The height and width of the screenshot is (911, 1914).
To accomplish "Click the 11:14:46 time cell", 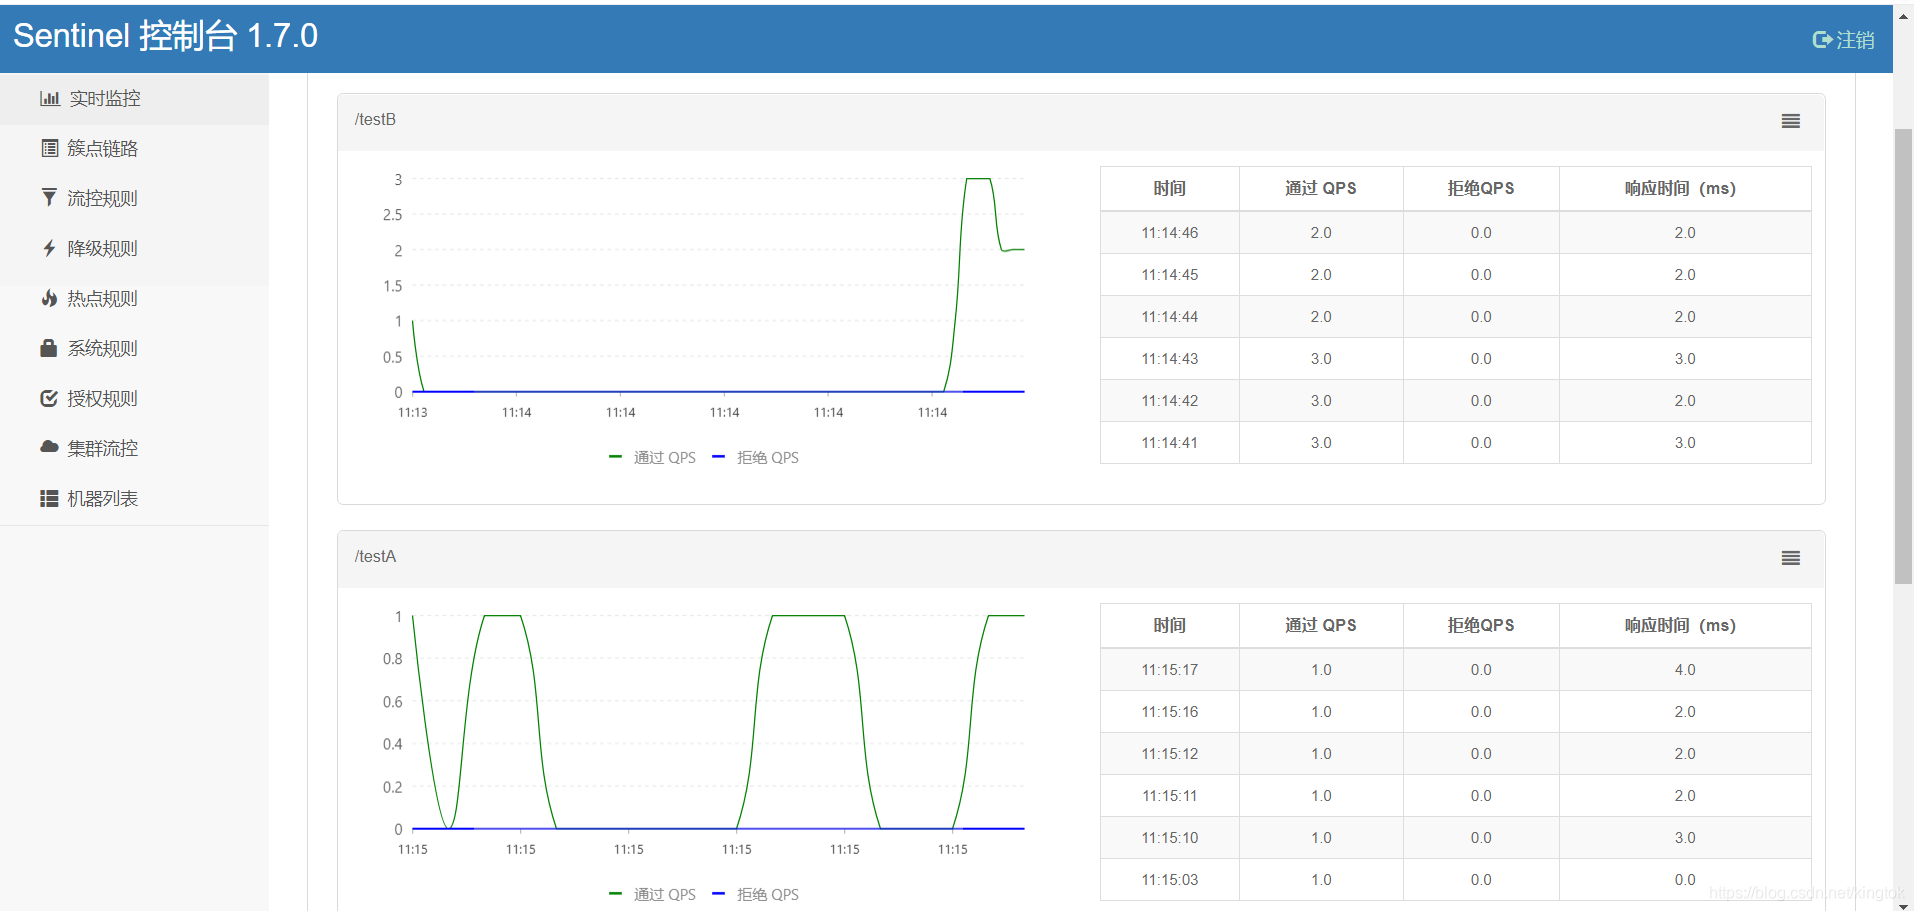I will [1169, 233].
